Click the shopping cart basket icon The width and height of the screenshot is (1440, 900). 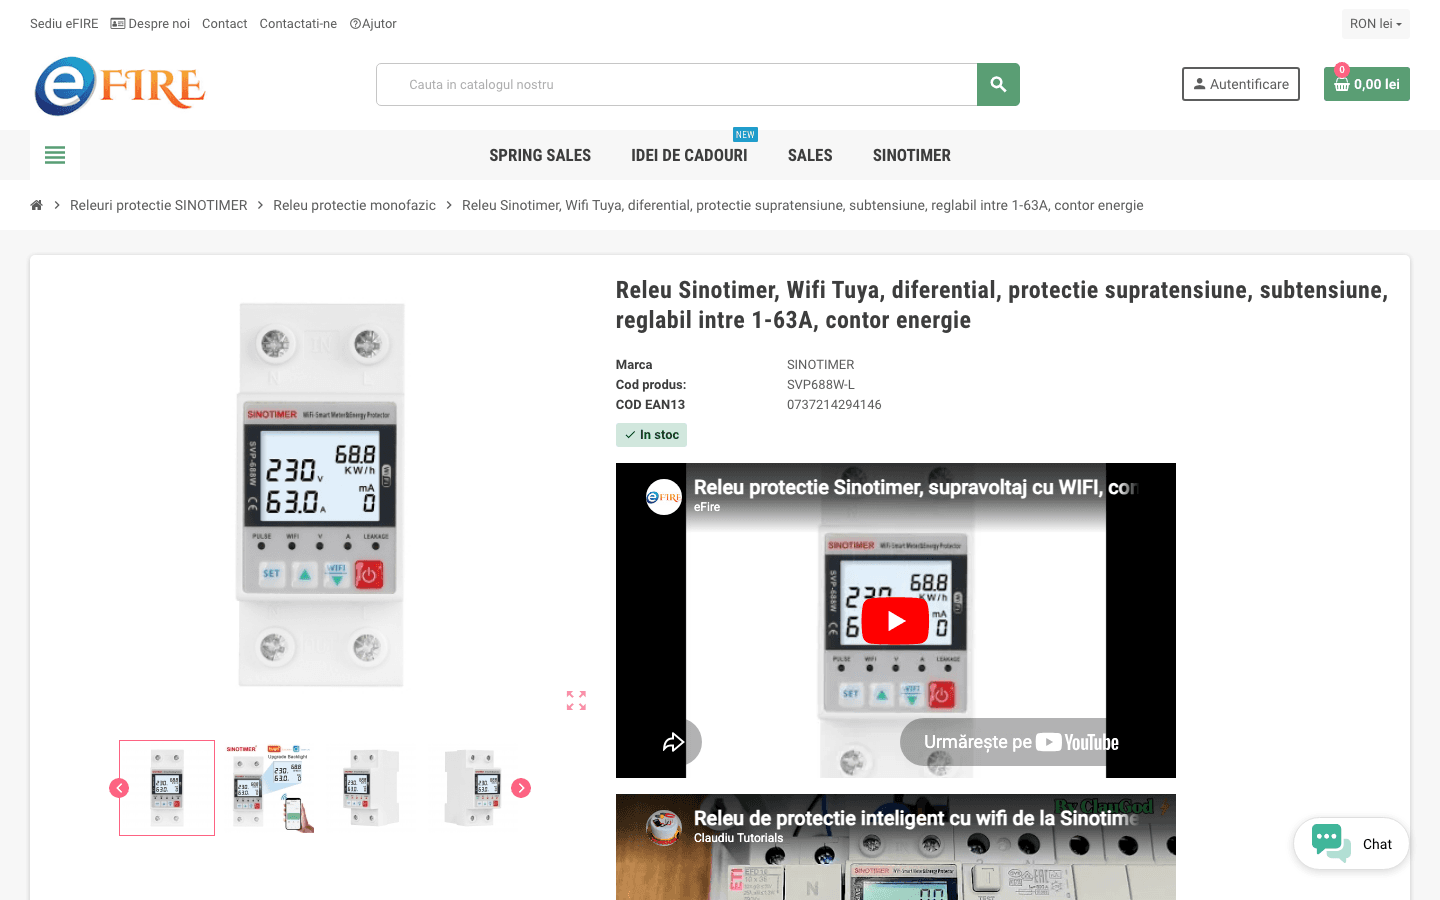(1342, 85)
